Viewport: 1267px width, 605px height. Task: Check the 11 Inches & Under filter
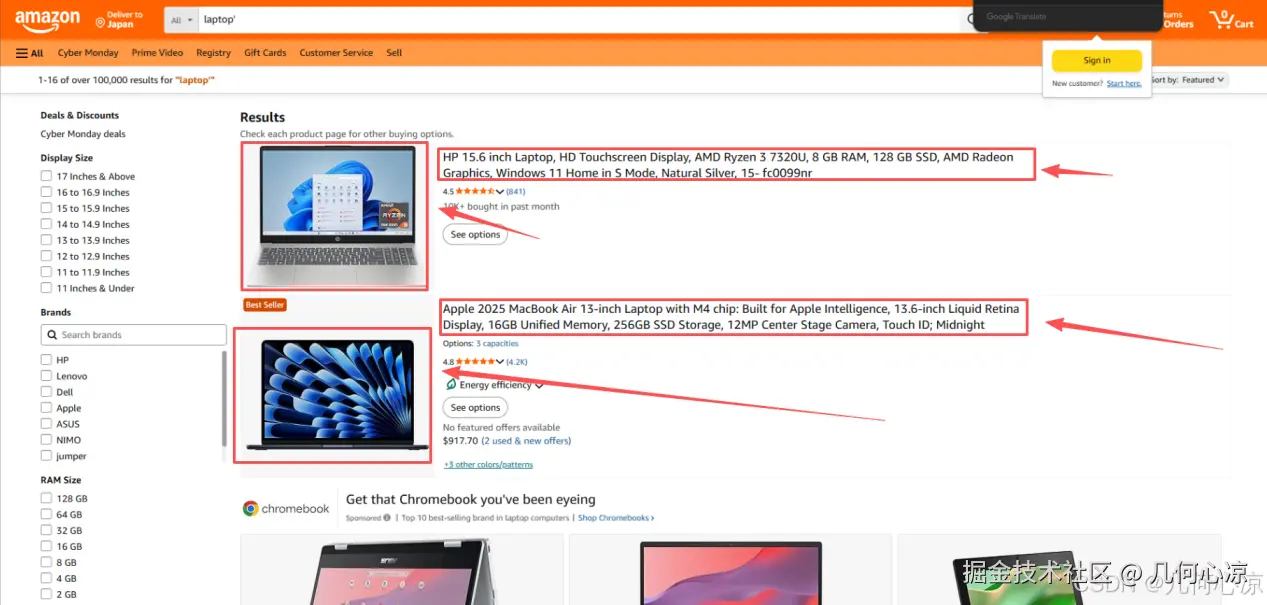(46, 288)
